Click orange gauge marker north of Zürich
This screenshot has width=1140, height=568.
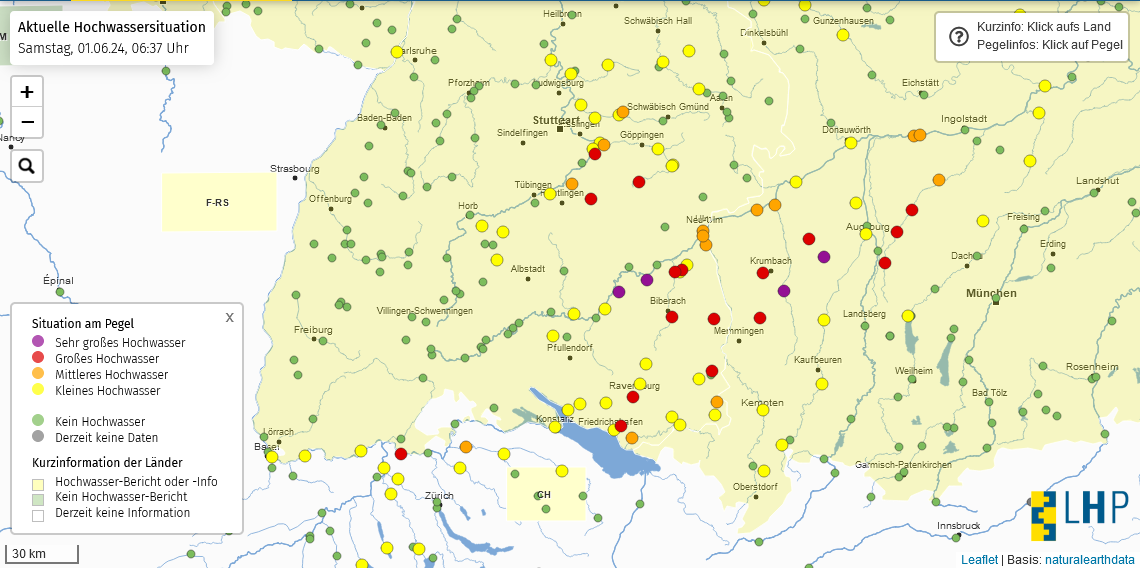(x=466, y=447)
